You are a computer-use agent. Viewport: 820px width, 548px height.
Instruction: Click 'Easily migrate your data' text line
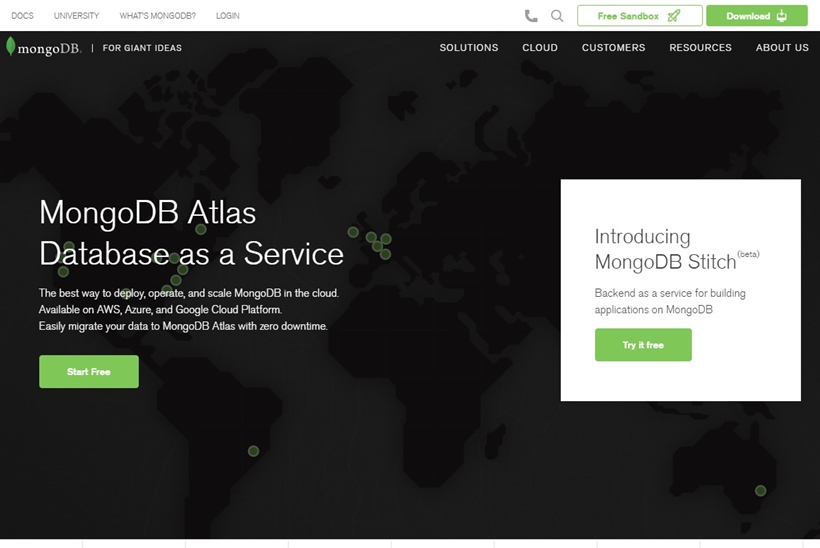point(183,326)
